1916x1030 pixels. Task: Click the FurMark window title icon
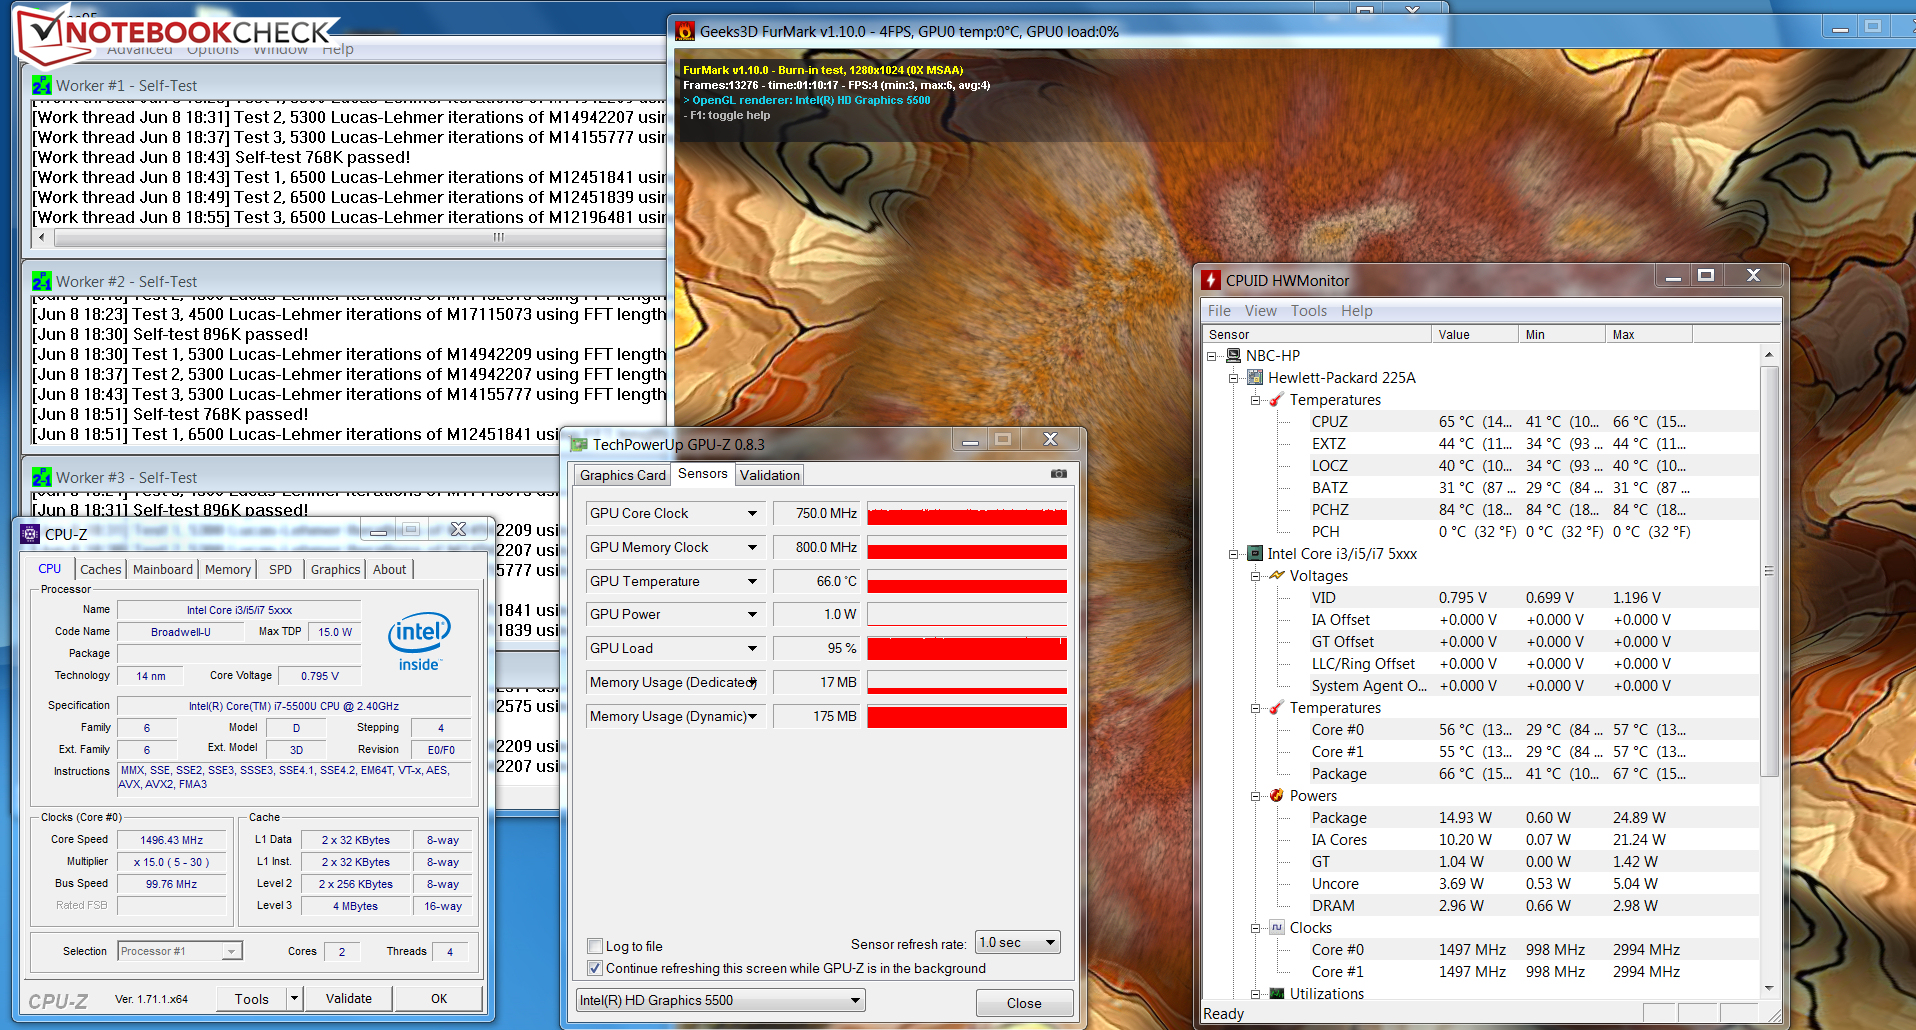[685, 32]
